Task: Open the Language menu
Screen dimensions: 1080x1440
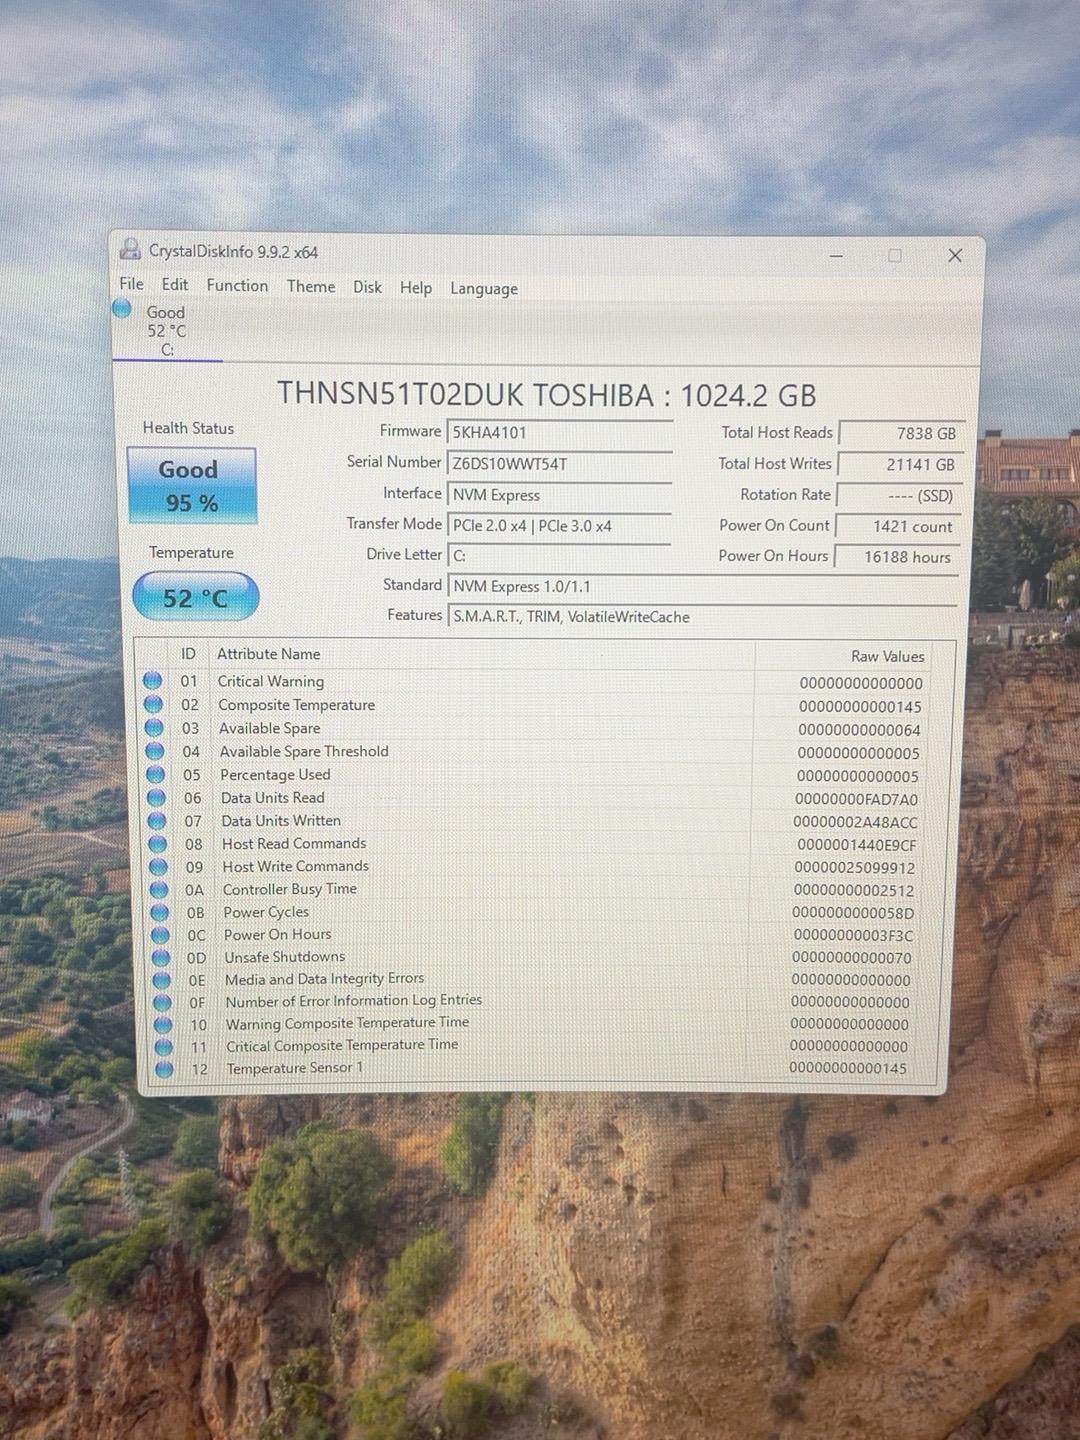Action: tap(484, 289)
